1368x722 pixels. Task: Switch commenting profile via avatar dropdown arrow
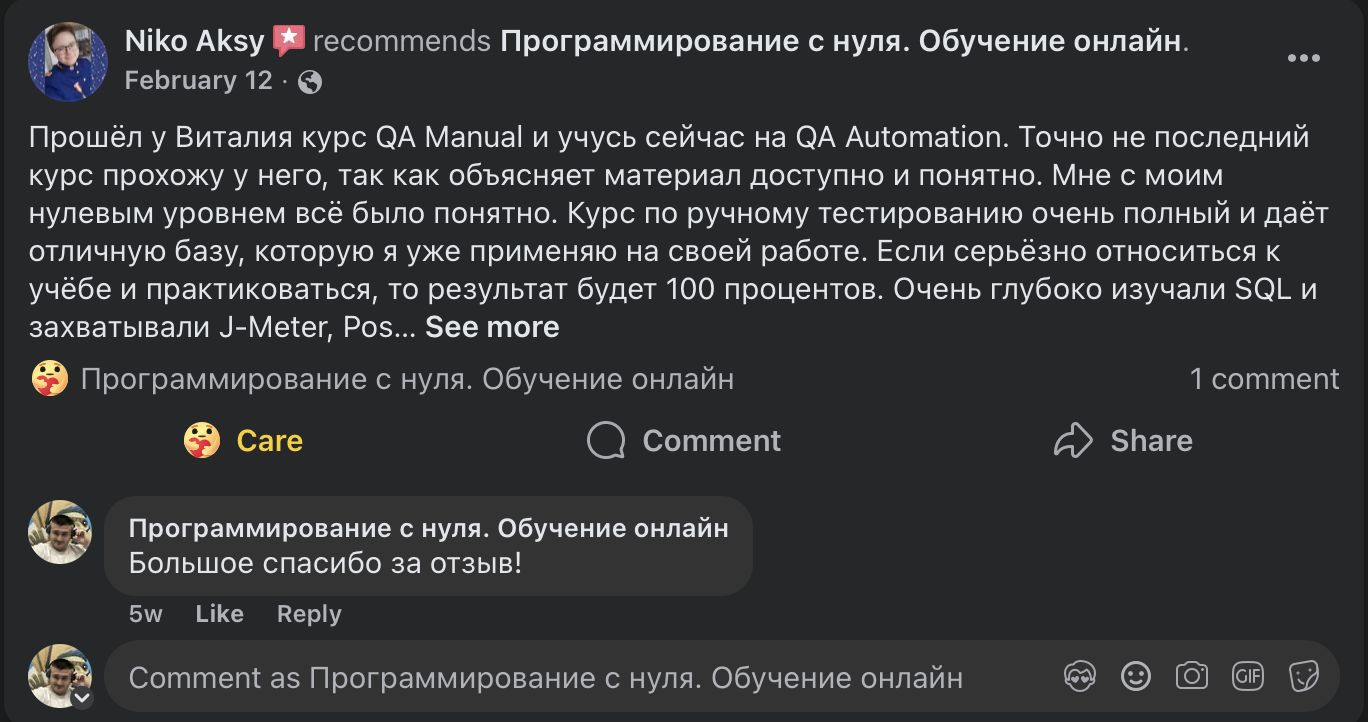pos(81,697)
